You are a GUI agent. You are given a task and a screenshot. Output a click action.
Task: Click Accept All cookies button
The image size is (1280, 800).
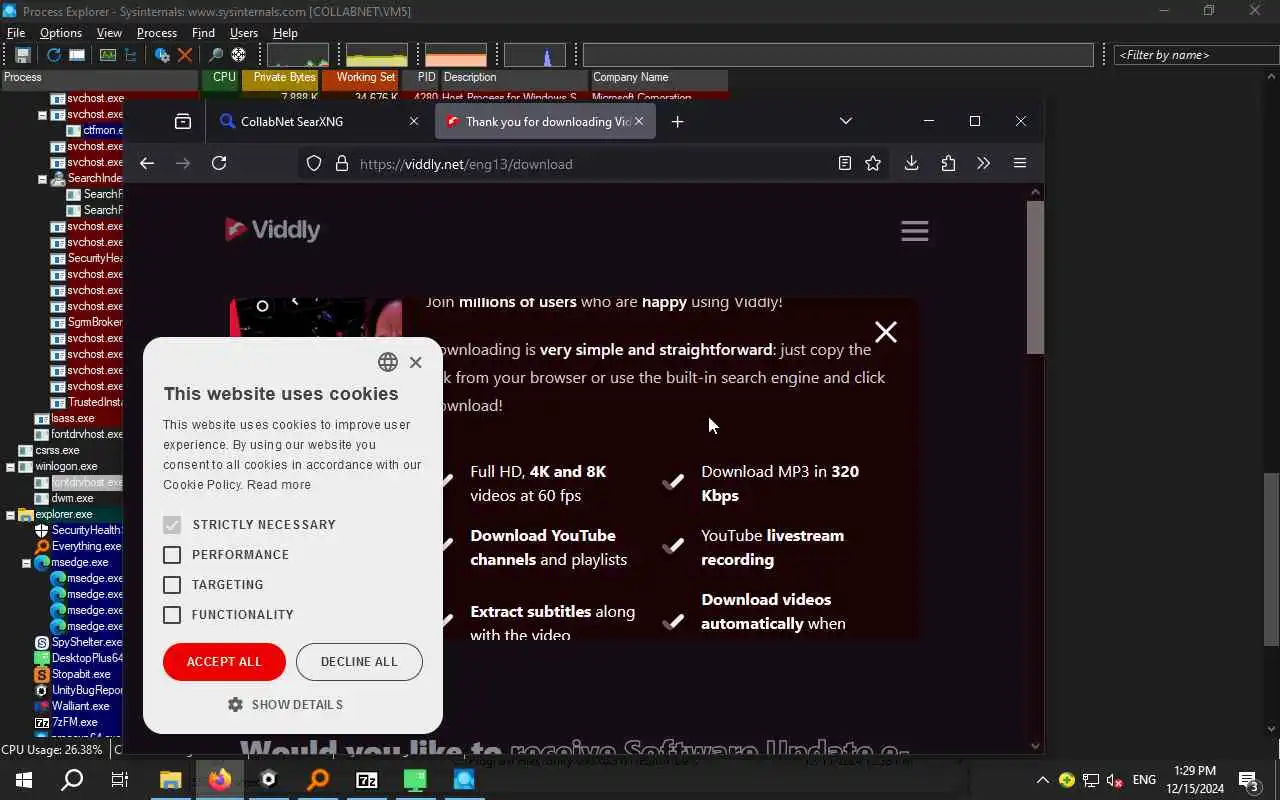point(224,662)
